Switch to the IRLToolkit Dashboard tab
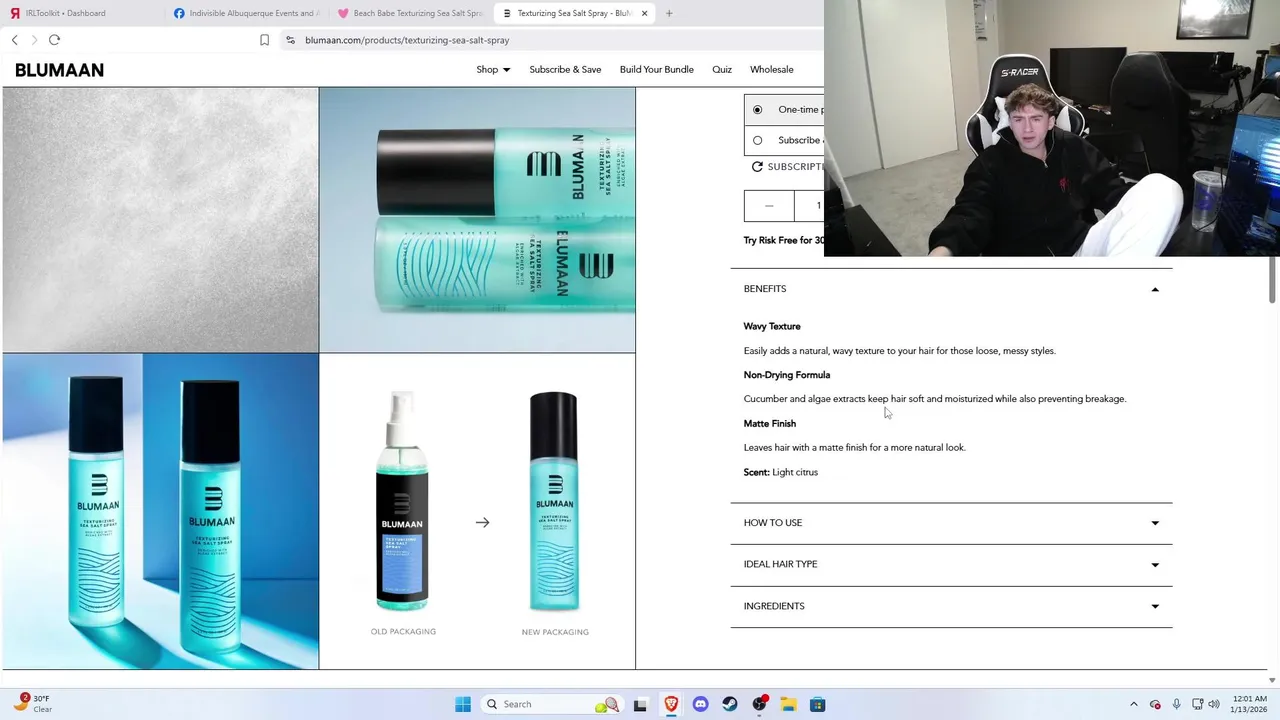The height and width of the screenshot is (720, 1280). 80,13
